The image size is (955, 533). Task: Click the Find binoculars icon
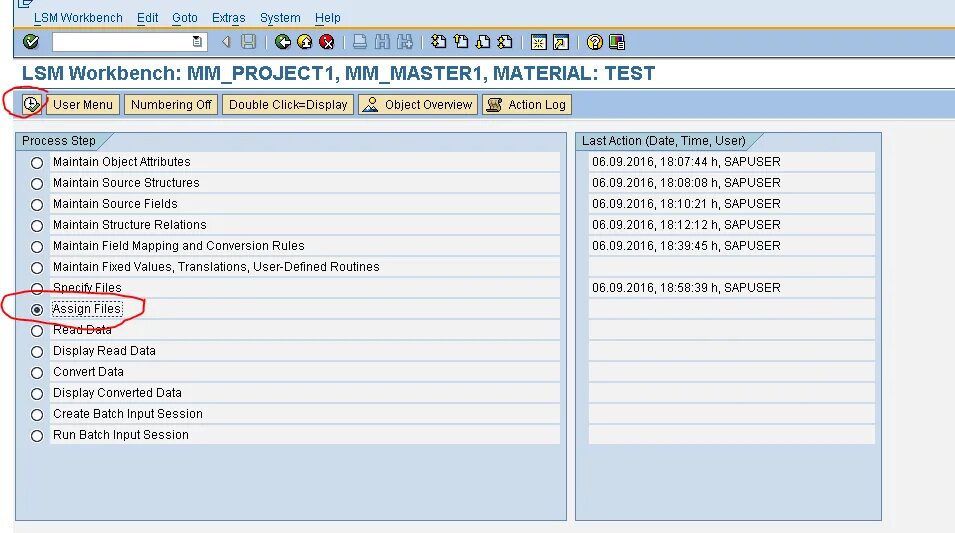pos(382,41)
